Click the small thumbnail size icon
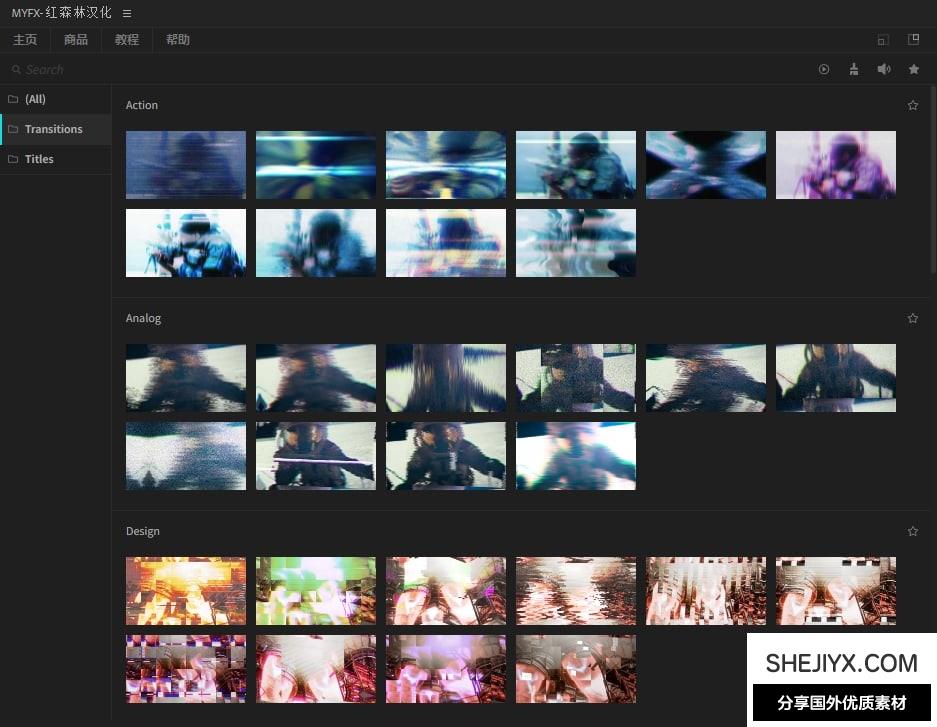The width and height of the screenshot is (937, 727). tap(882, 40)
